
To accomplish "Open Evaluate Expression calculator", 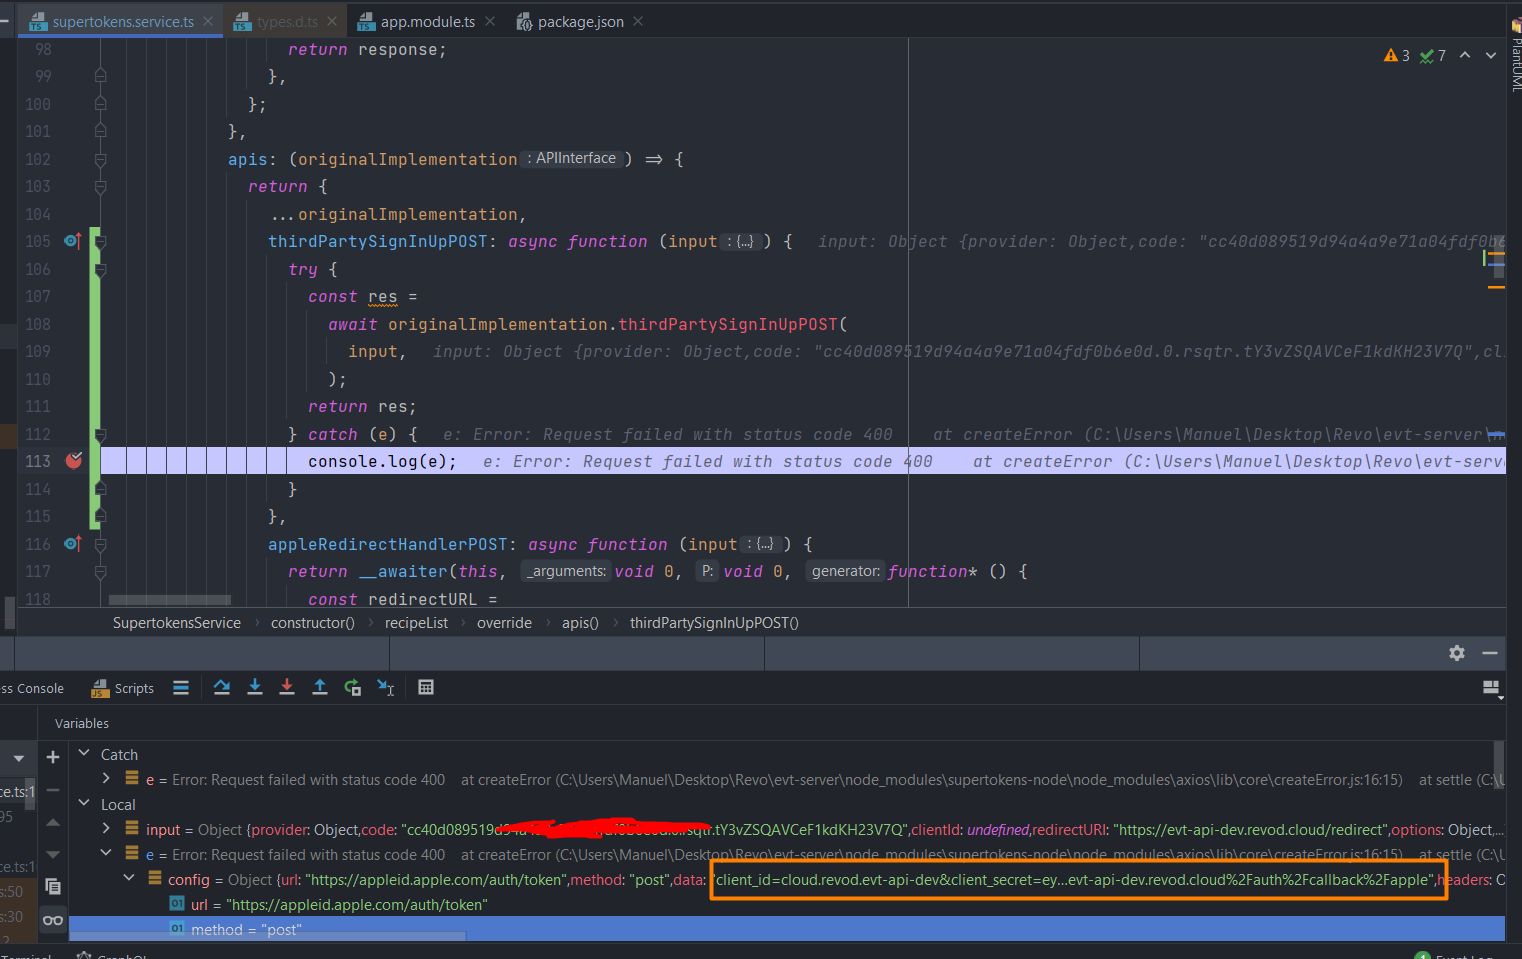I will (x=426, y=687).
